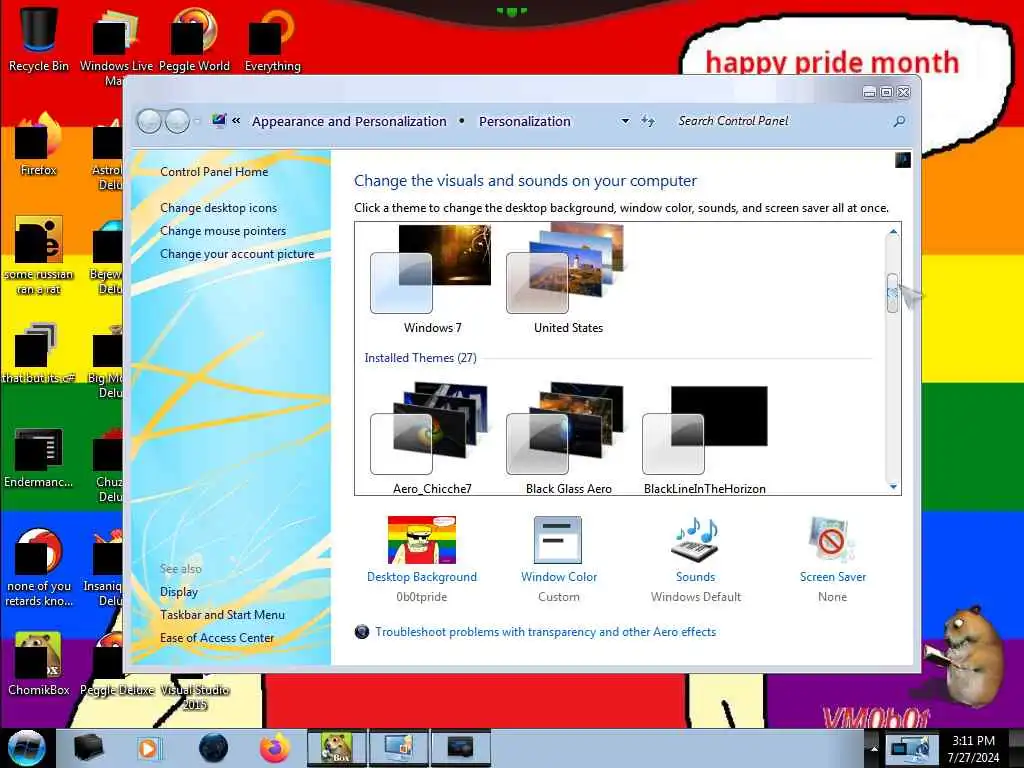1024x768 pixels.
Task: Click the Personalization taskbar window button
Action: click(399, 748)
